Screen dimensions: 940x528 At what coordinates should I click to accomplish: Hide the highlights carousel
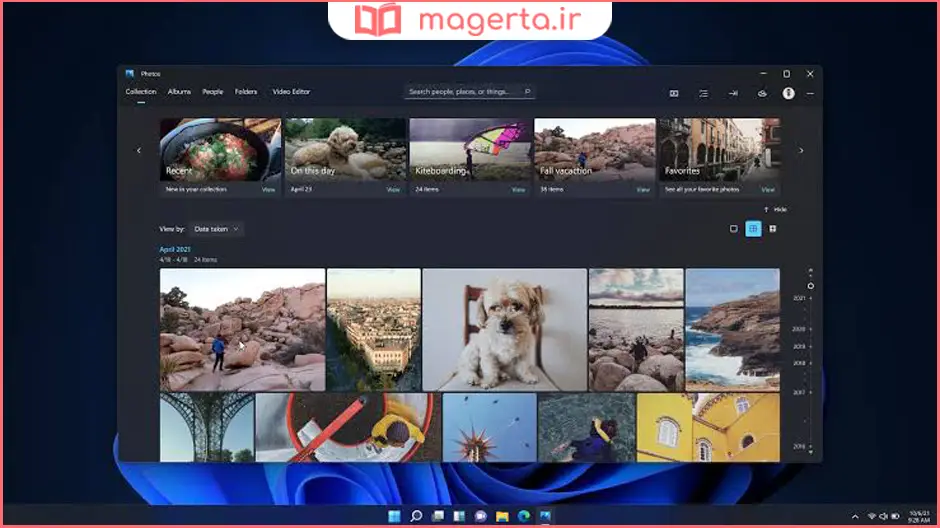point(775,209)
